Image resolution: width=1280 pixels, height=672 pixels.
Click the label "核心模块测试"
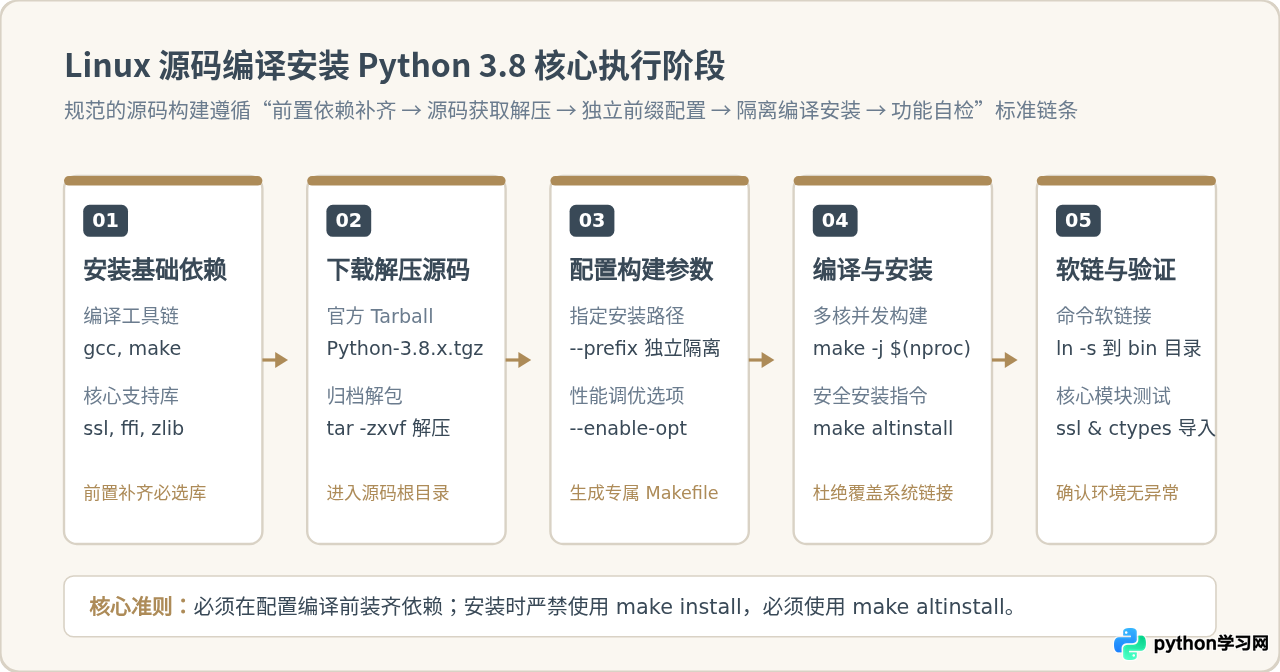(1113, 396)
